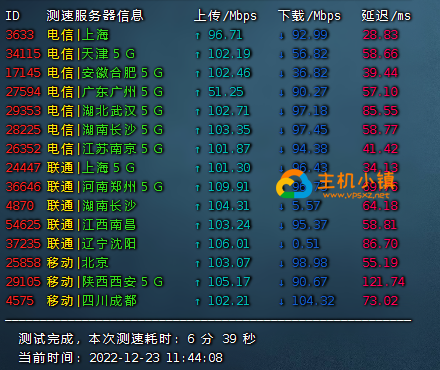This screenshot has height=370, width=440.
Task: Click latency value 57.10
Action: pos(380,92)
